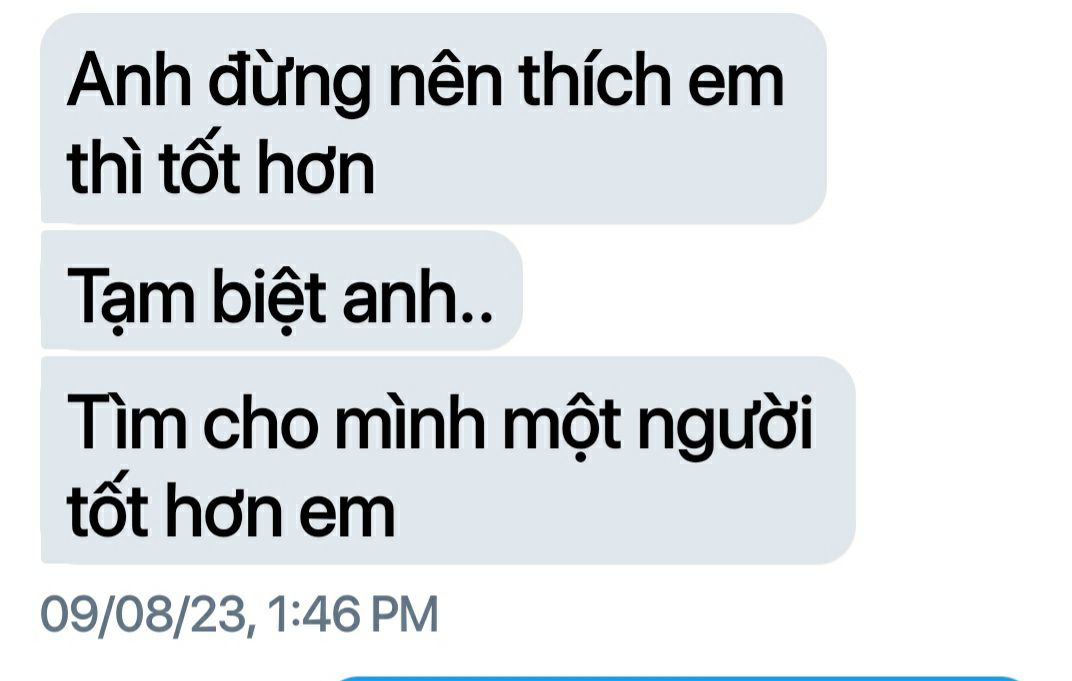
Task: Click the word 'đừng' in the first message
Action: coord(289,83)
